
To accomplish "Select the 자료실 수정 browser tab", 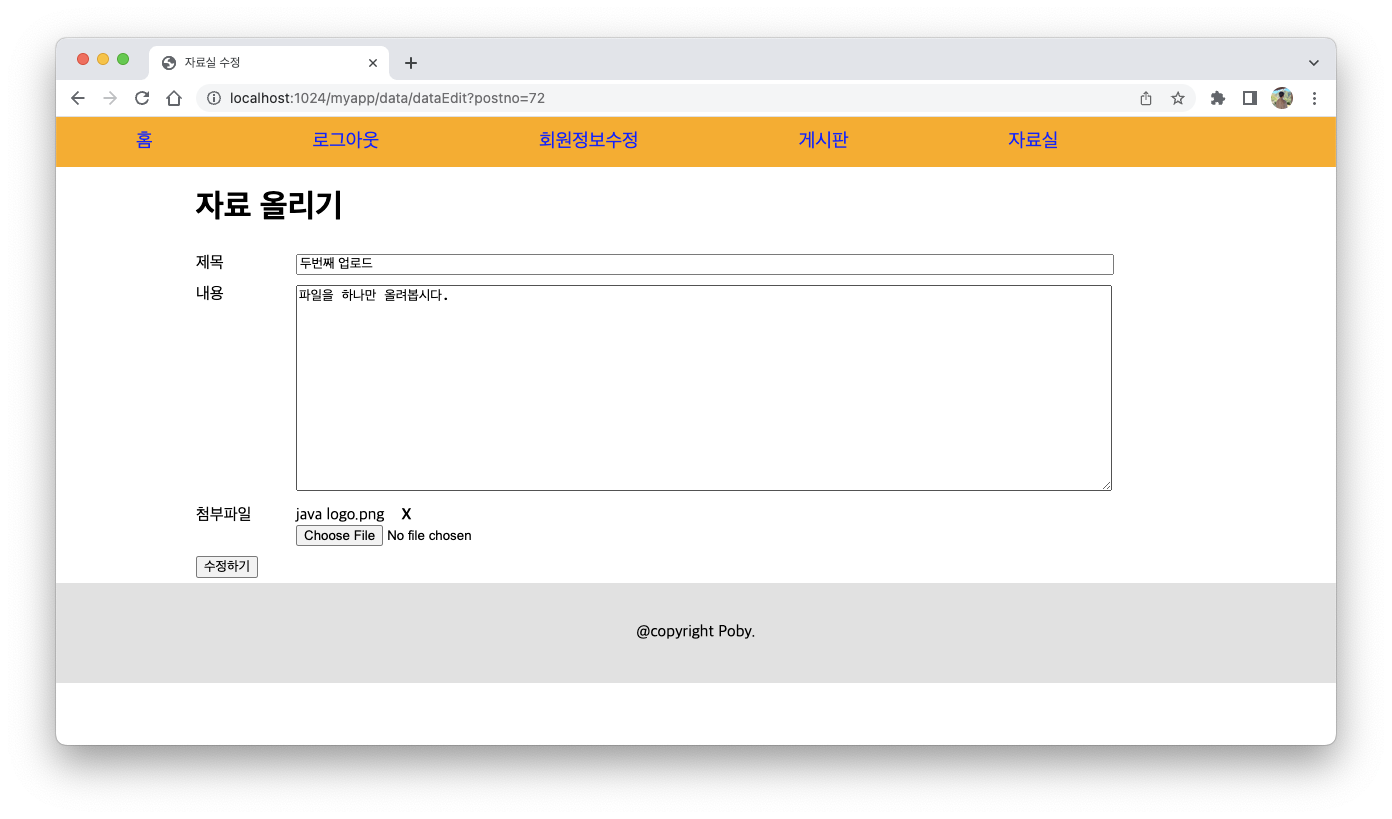I will pyautogui.click(x=270, y=63).
